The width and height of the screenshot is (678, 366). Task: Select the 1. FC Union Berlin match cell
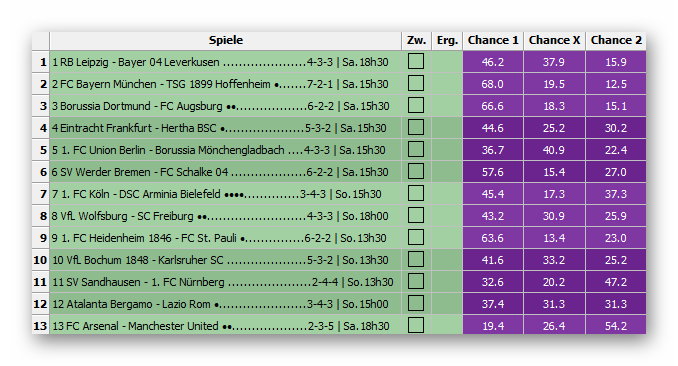coord(225,150)
